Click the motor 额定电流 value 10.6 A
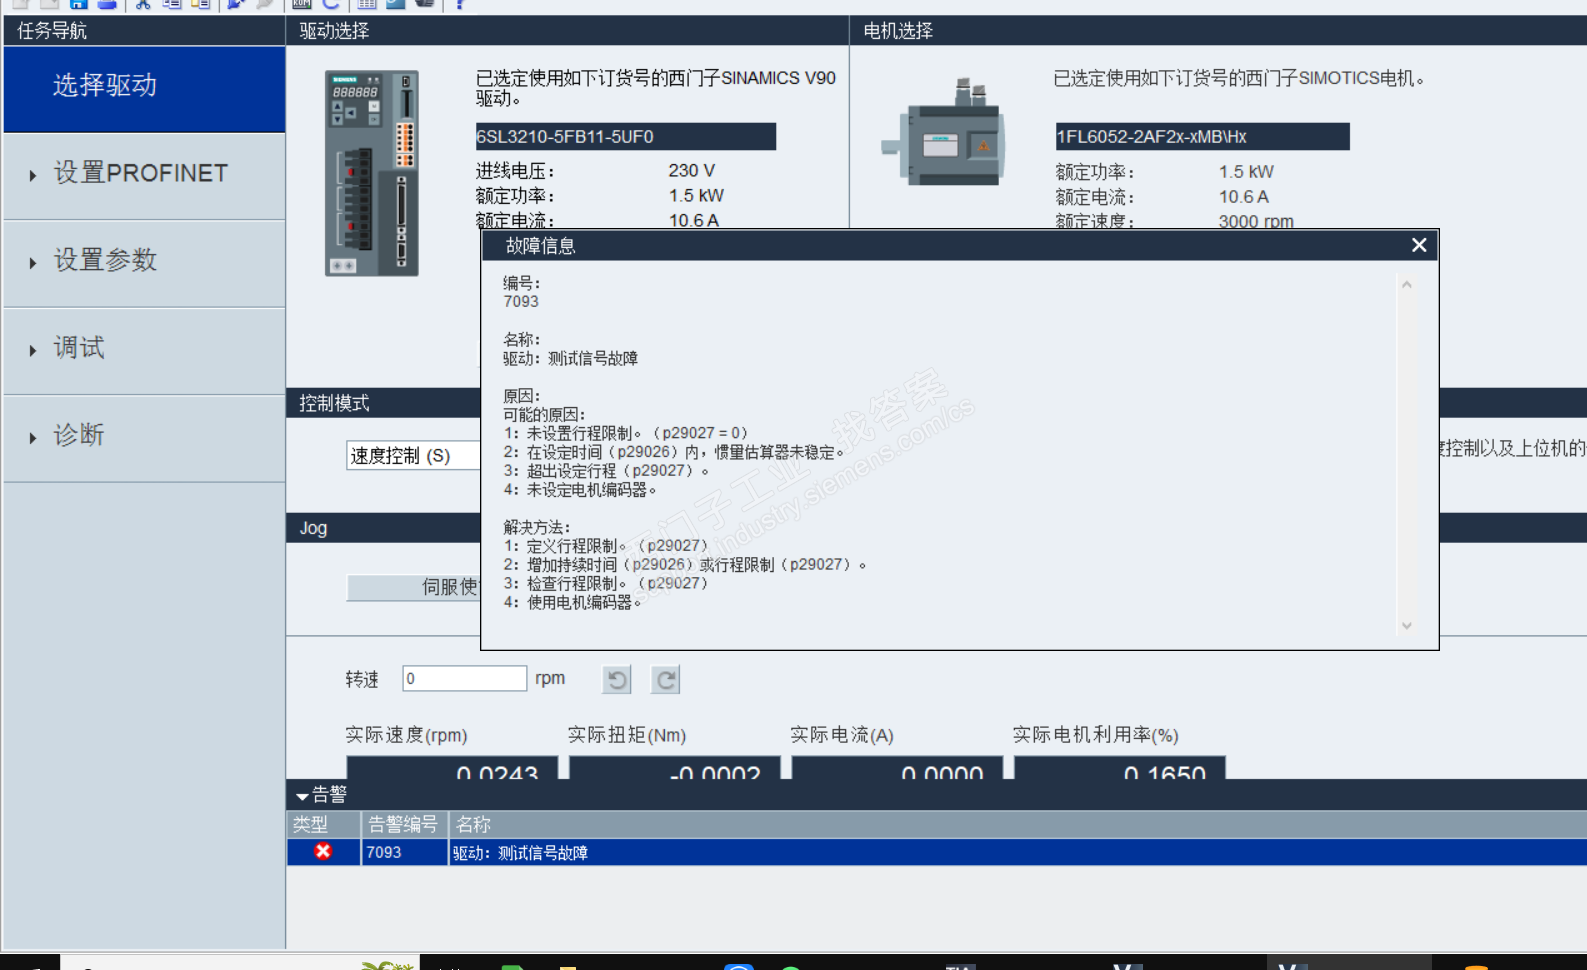This screenshot has height=970, width=1587. pos(1244,197)
